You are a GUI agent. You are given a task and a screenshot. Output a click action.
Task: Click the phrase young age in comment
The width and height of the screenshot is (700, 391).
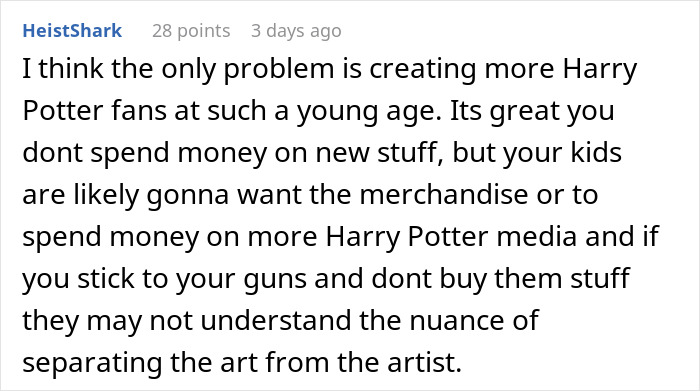369,111
